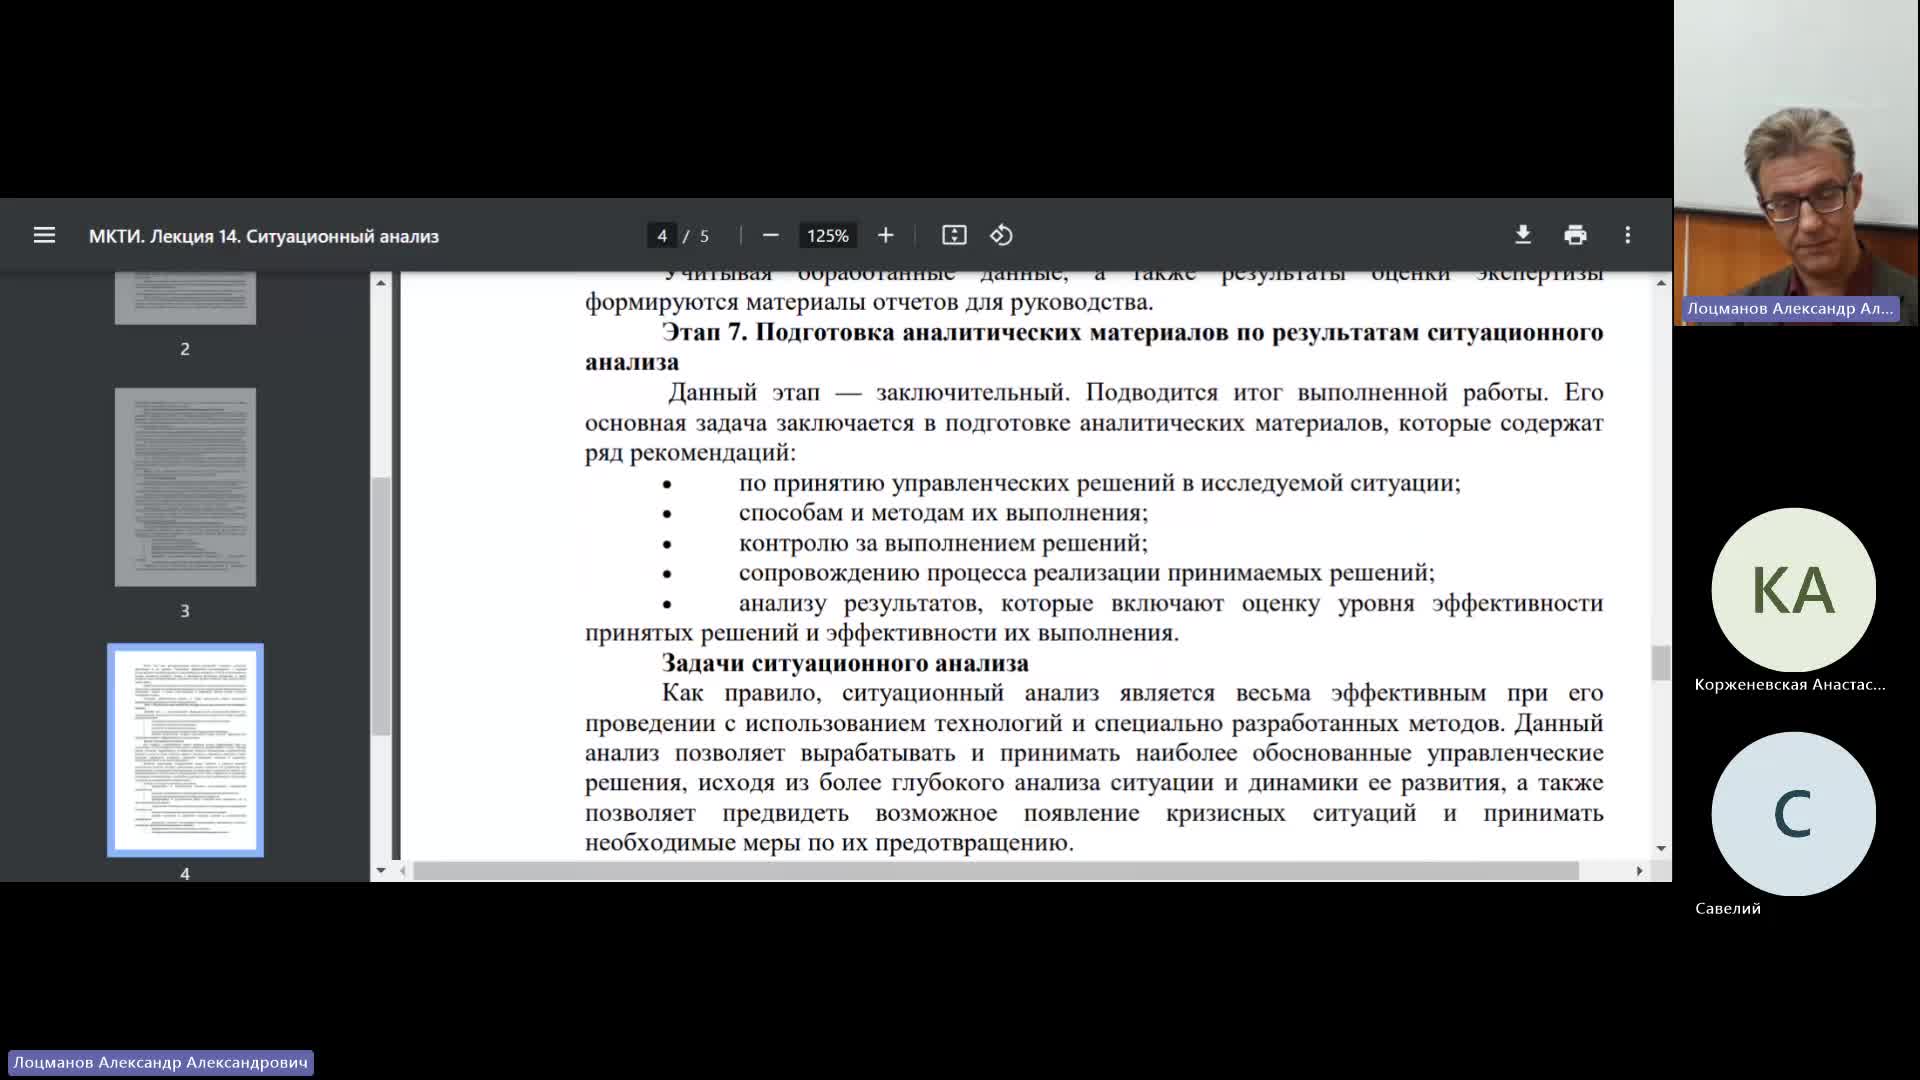Image resolution: width=1920 pixels, height=1080 pixels.
Task: Click the name label on presenter video
Action: [x=1790, y=308]
